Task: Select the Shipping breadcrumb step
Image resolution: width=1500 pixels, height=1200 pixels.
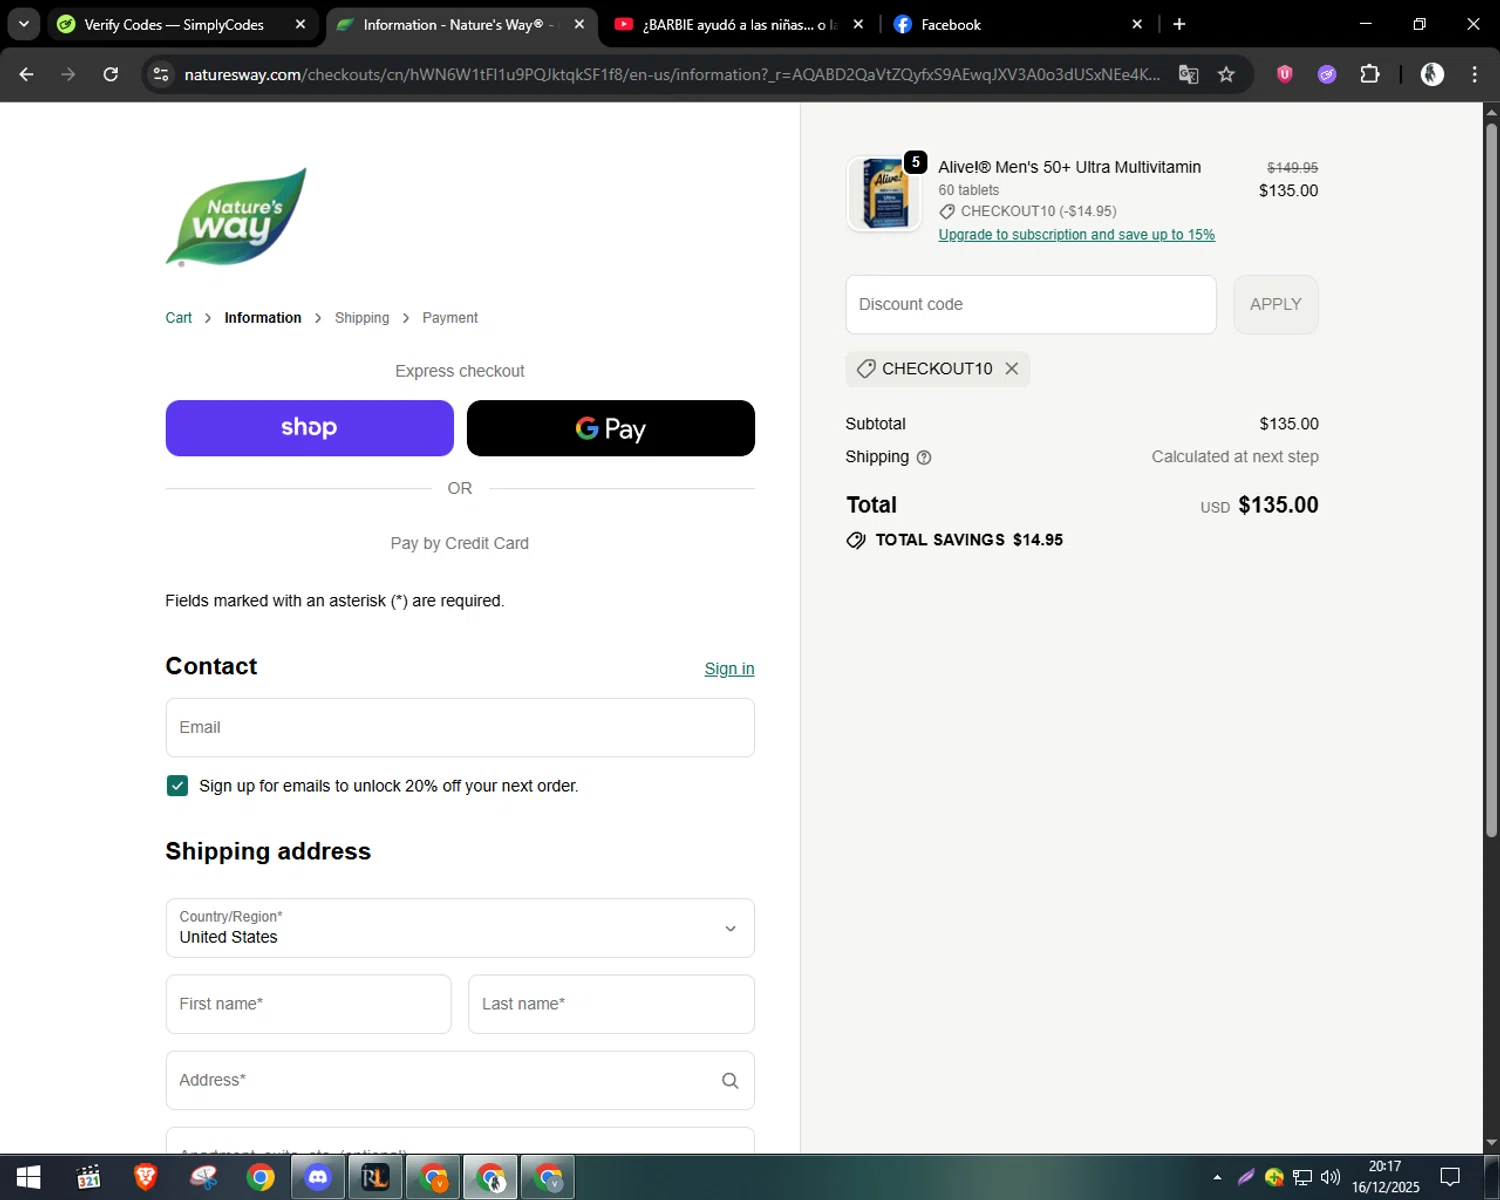Action: point(362,318)
